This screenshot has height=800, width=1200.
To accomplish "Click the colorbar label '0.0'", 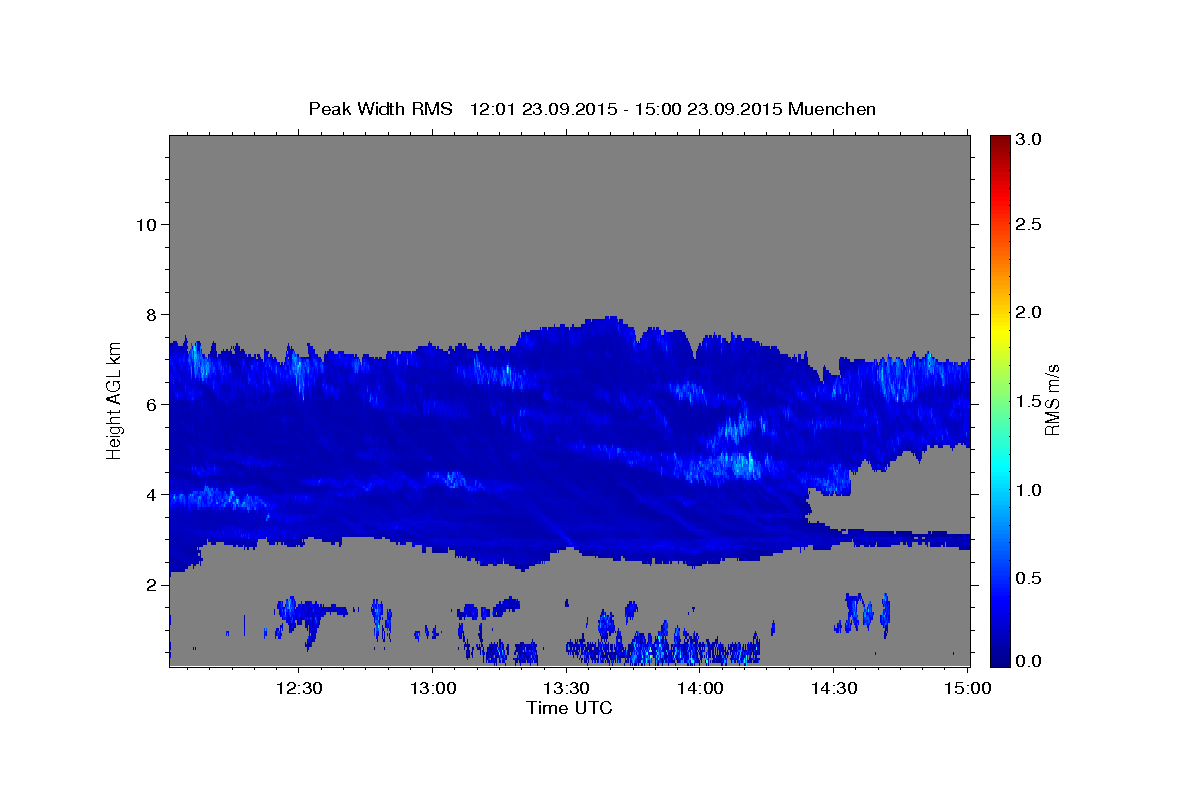I will click(1029, 661).
